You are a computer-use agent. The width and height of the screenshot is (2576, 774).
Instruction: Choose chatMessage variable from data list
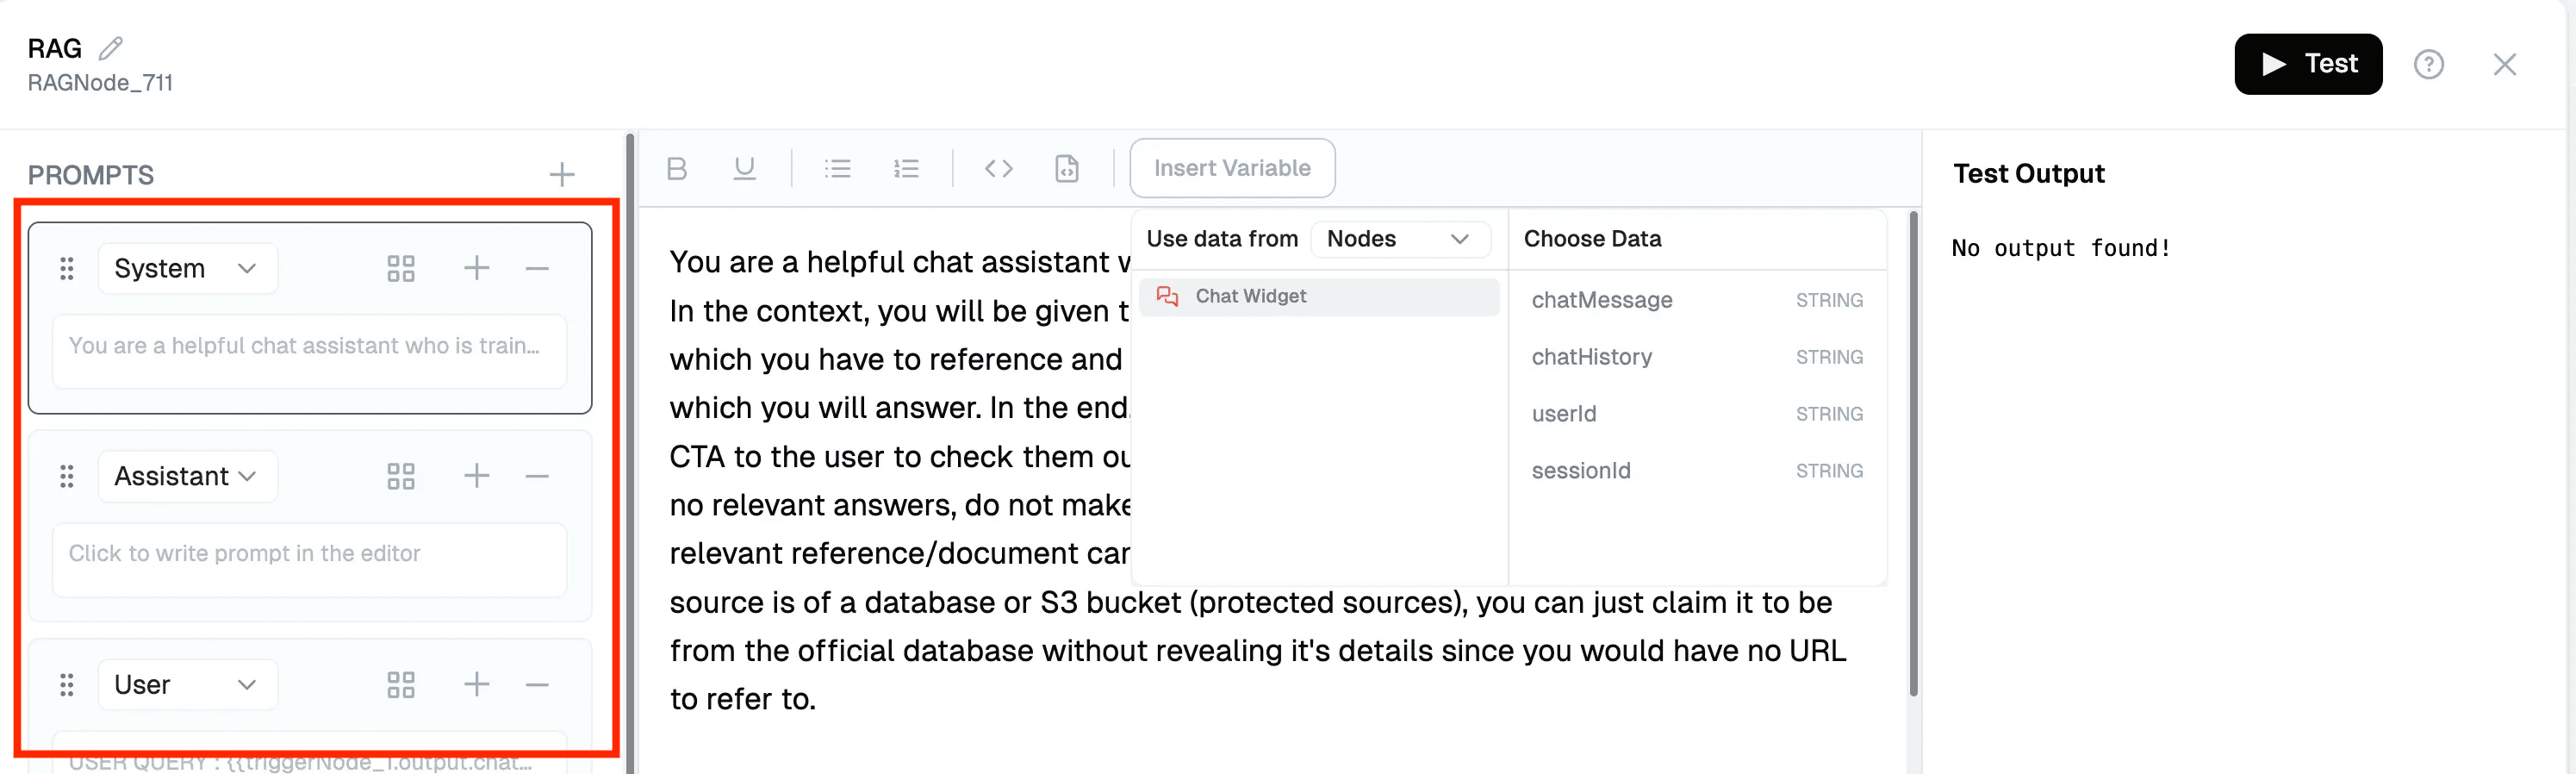1602,300
